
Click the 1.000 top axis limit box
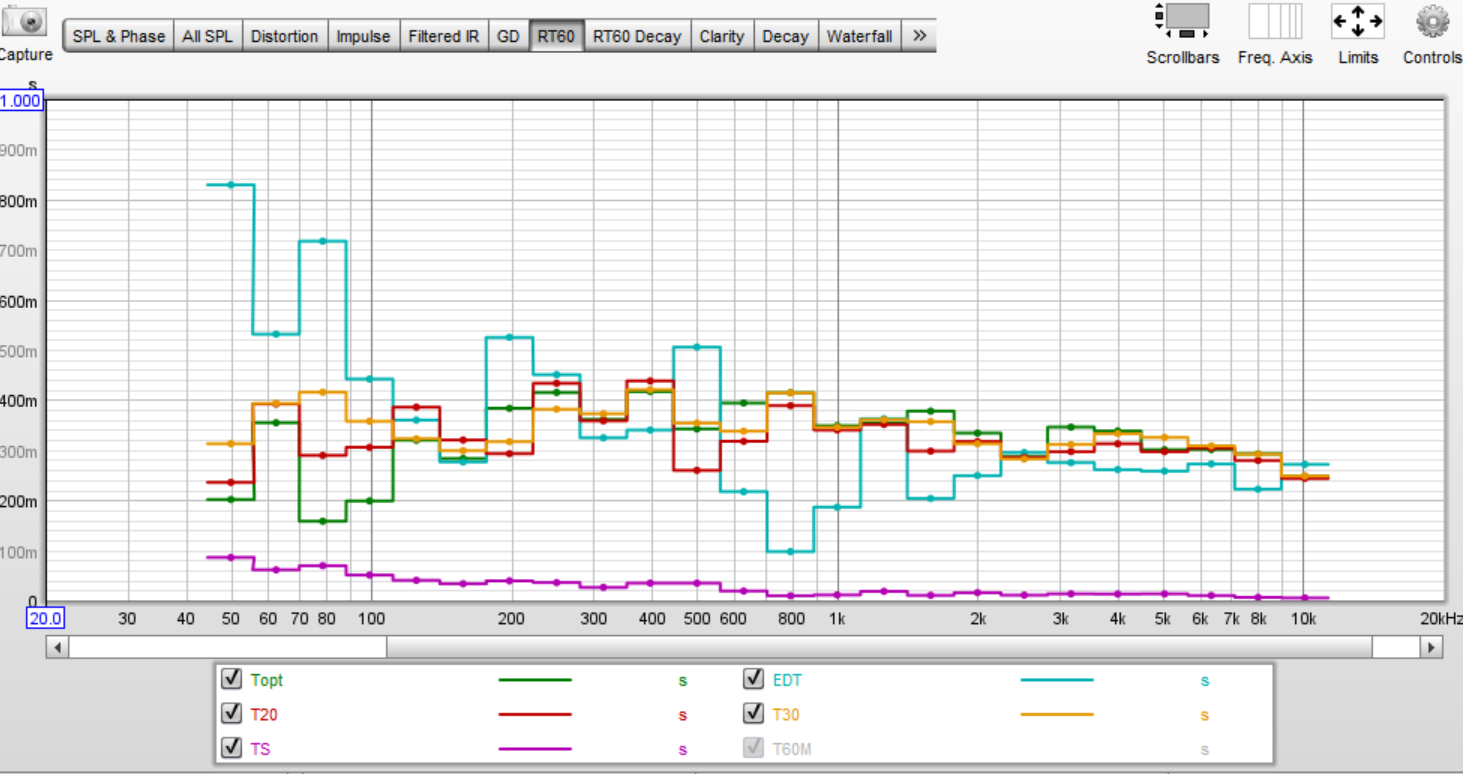click(x=21, y=101)
